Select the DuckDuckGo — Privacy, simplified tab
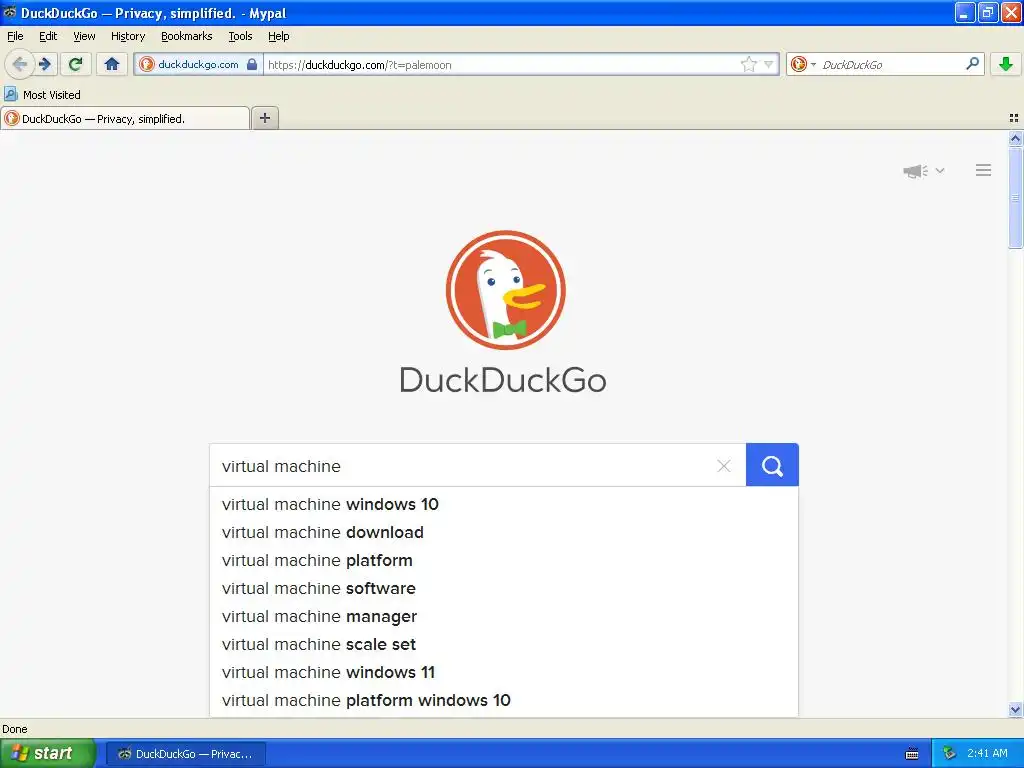The width and height of the screenshot is (1024, 768). pos(125,118)
